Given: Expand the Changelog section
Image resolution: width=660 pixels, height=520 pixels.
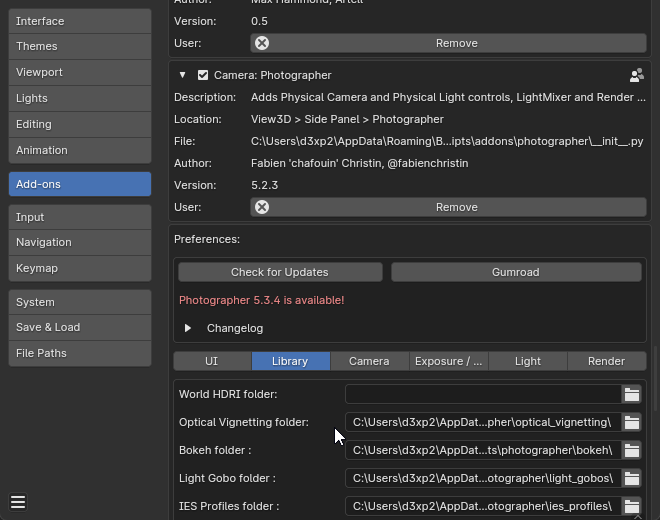Looking at the screenshot, I should tap(188, 328).
